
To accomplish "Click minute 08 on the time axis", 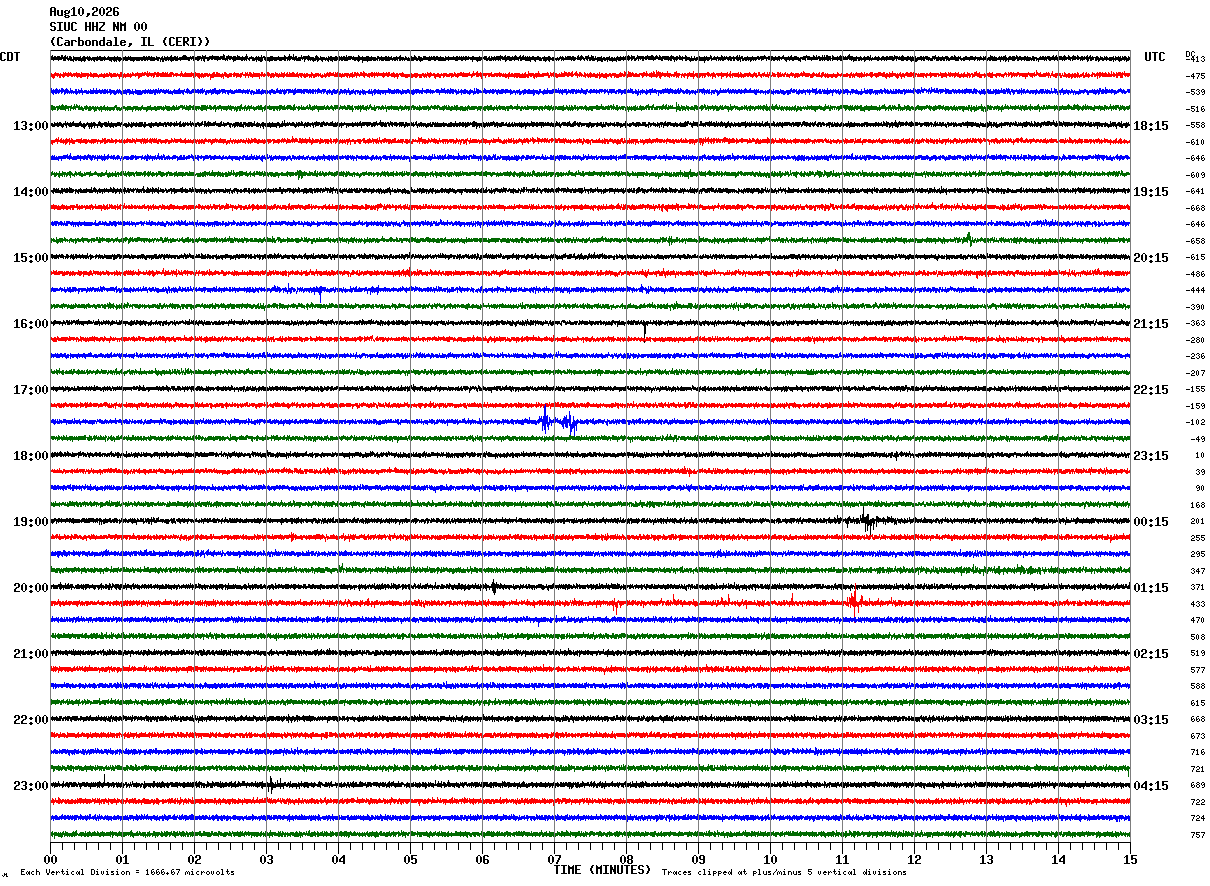I will tap(626, 859).
